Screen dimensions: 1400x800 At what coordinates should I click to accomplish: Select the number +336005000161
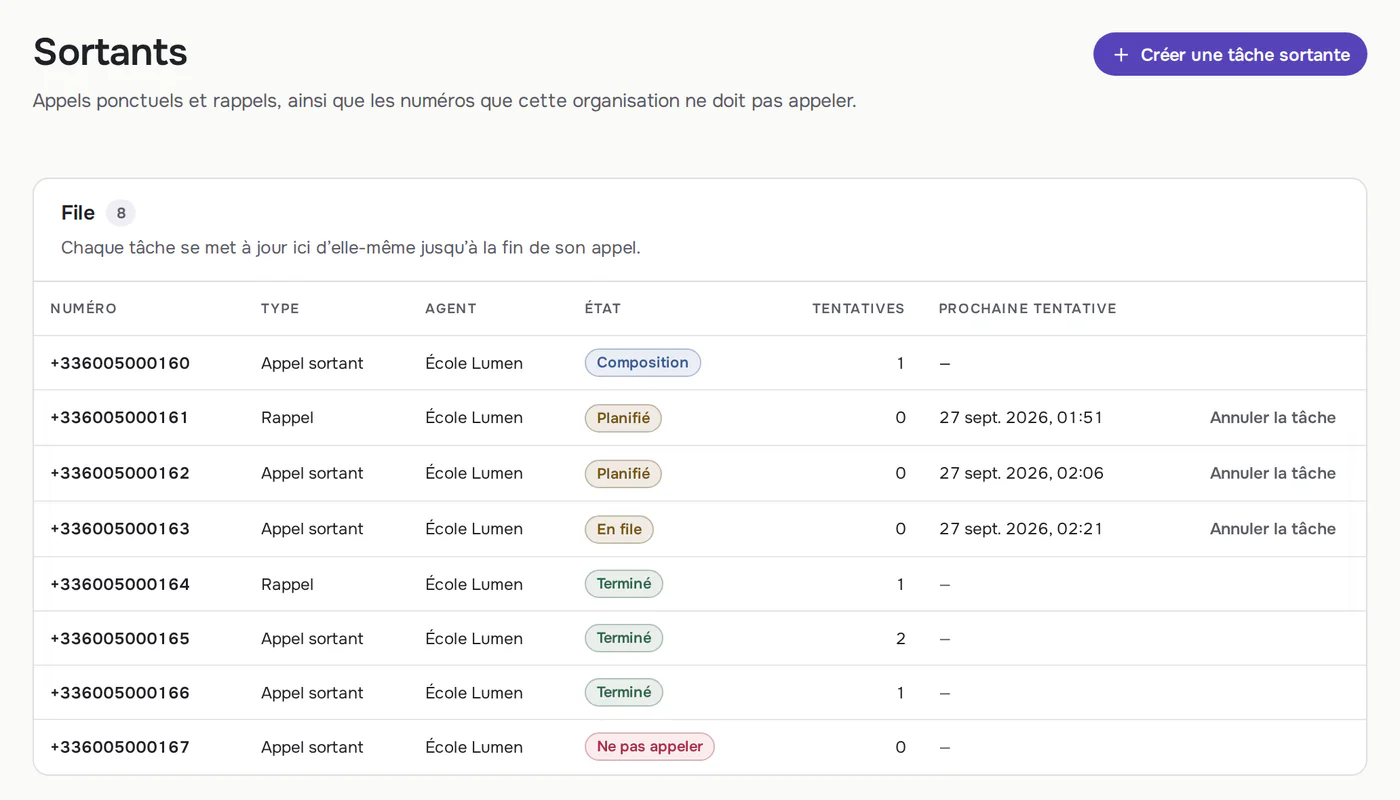coord(120,418)
